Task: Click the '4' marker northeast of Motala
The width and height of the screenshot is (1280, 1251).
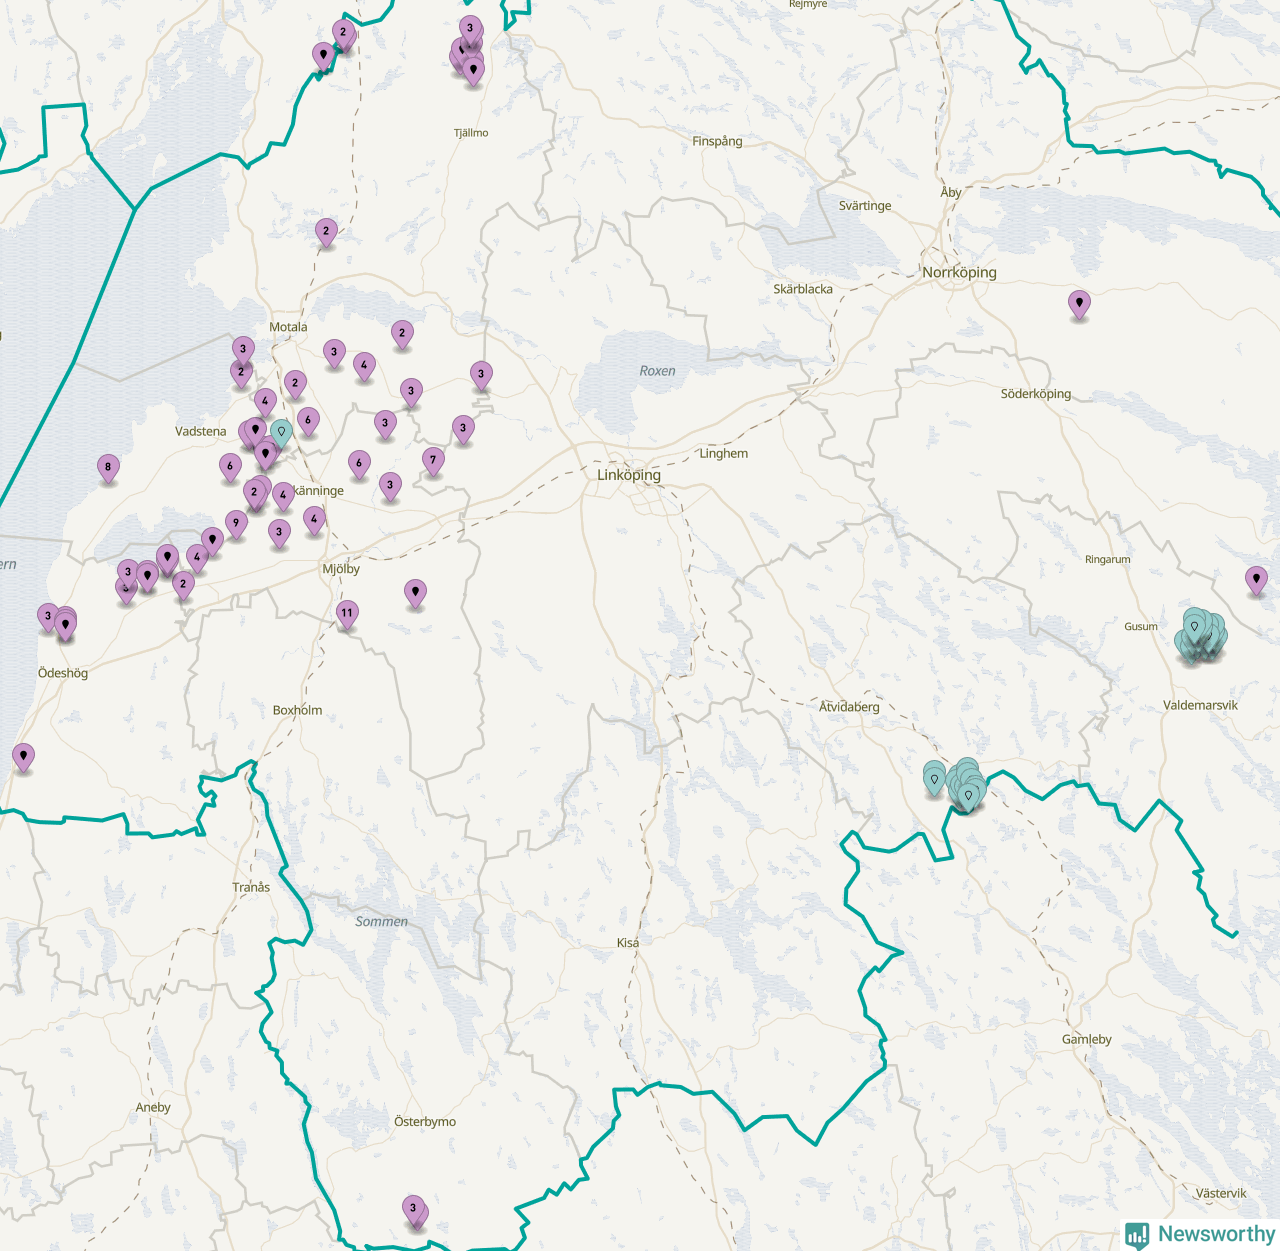Action: (364, 367)
